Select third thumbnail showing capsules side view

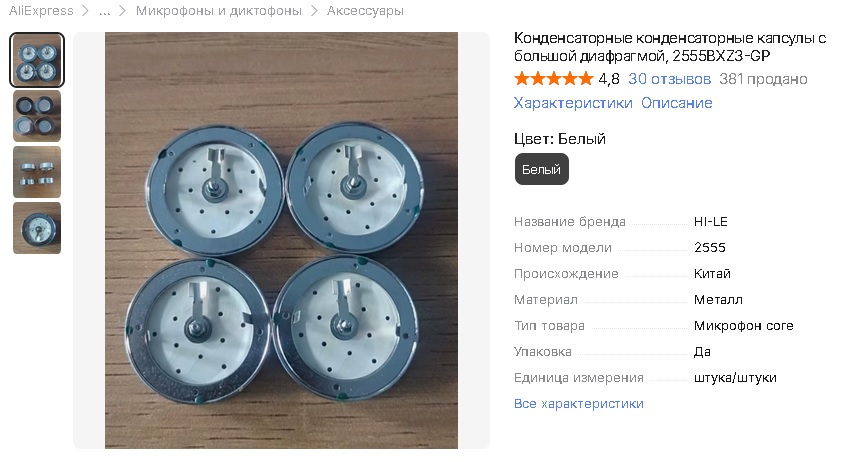37,172
